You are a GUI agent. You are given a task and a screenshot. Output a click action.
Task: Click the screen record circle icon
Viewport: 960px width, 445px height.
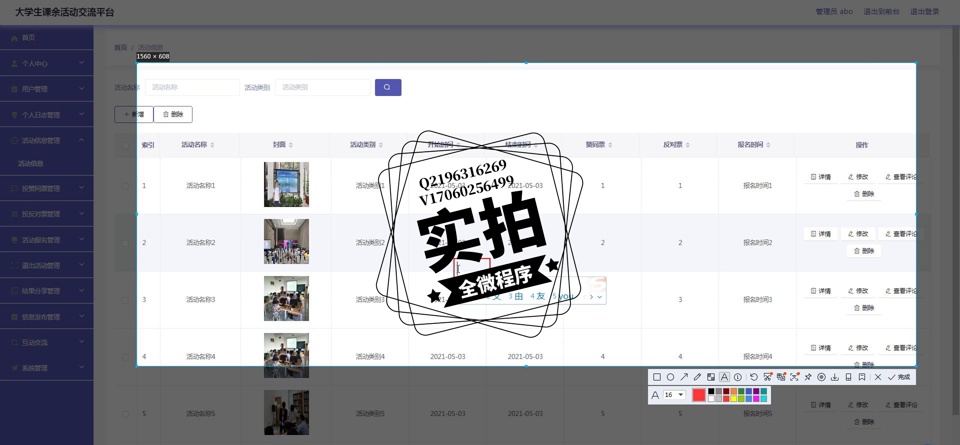[821, 377]
